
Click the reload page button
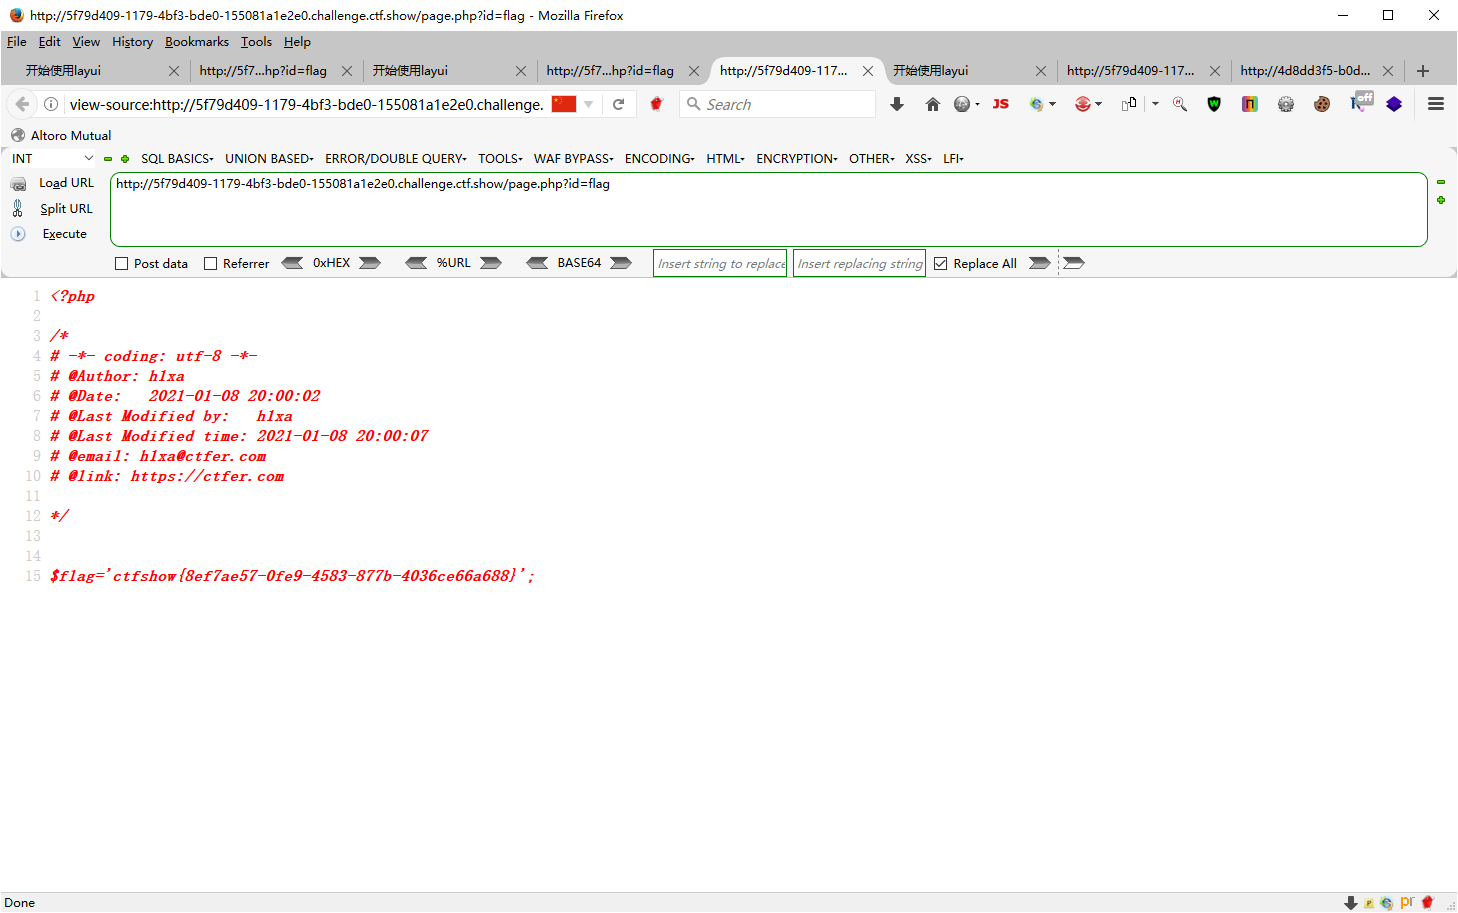(619, 104)
